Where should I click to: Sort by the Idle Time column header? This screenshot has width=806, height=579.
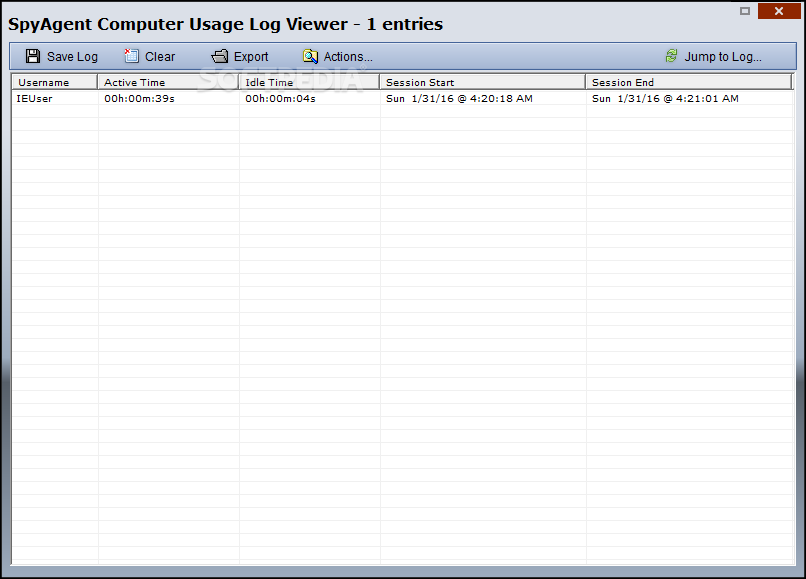[x=309, y=82]
